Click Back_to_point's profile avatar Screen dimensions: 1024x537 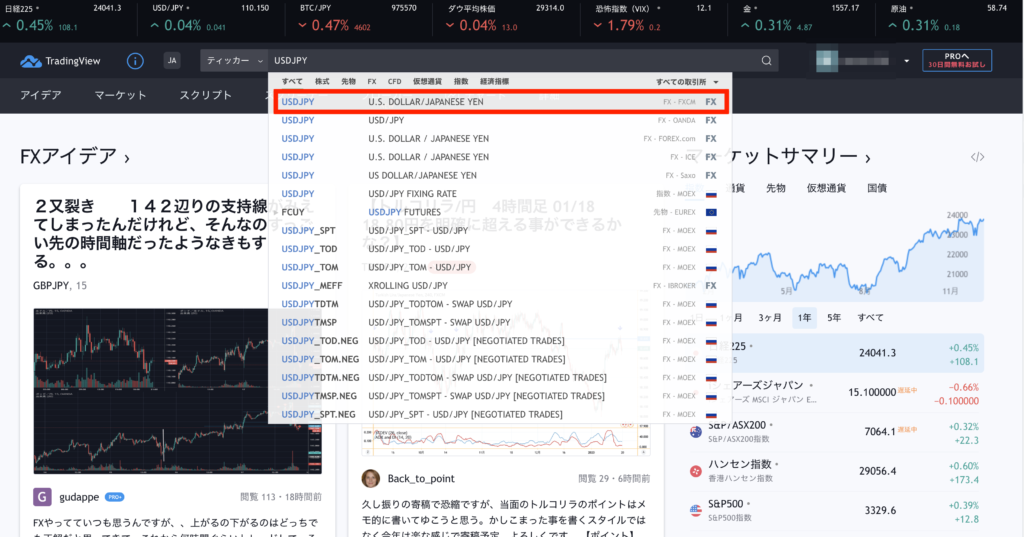click(x=371, y=478)
